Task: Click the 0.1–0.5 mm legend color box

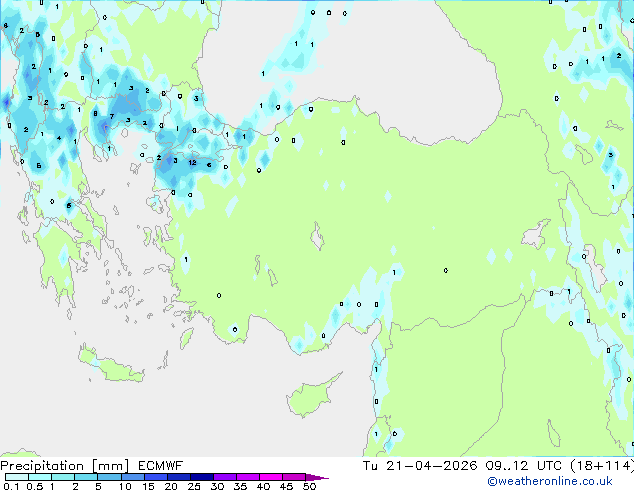Action: (17, 477)
